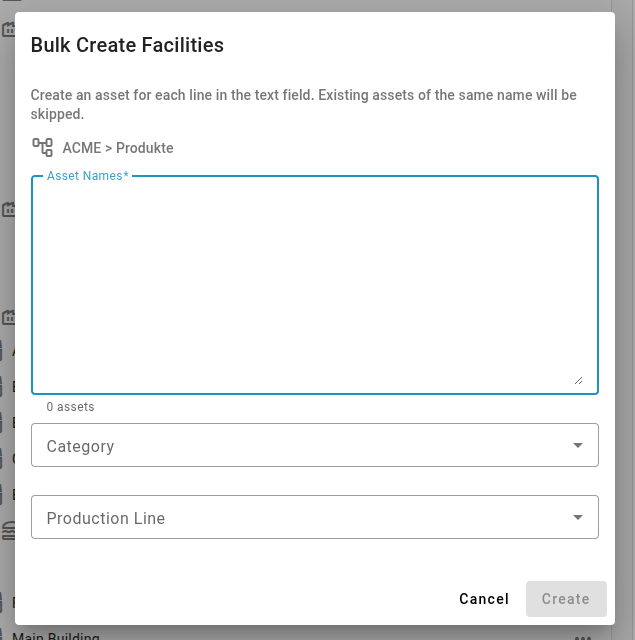Click the three-dots menu beside Main Building

click(582, 636)
